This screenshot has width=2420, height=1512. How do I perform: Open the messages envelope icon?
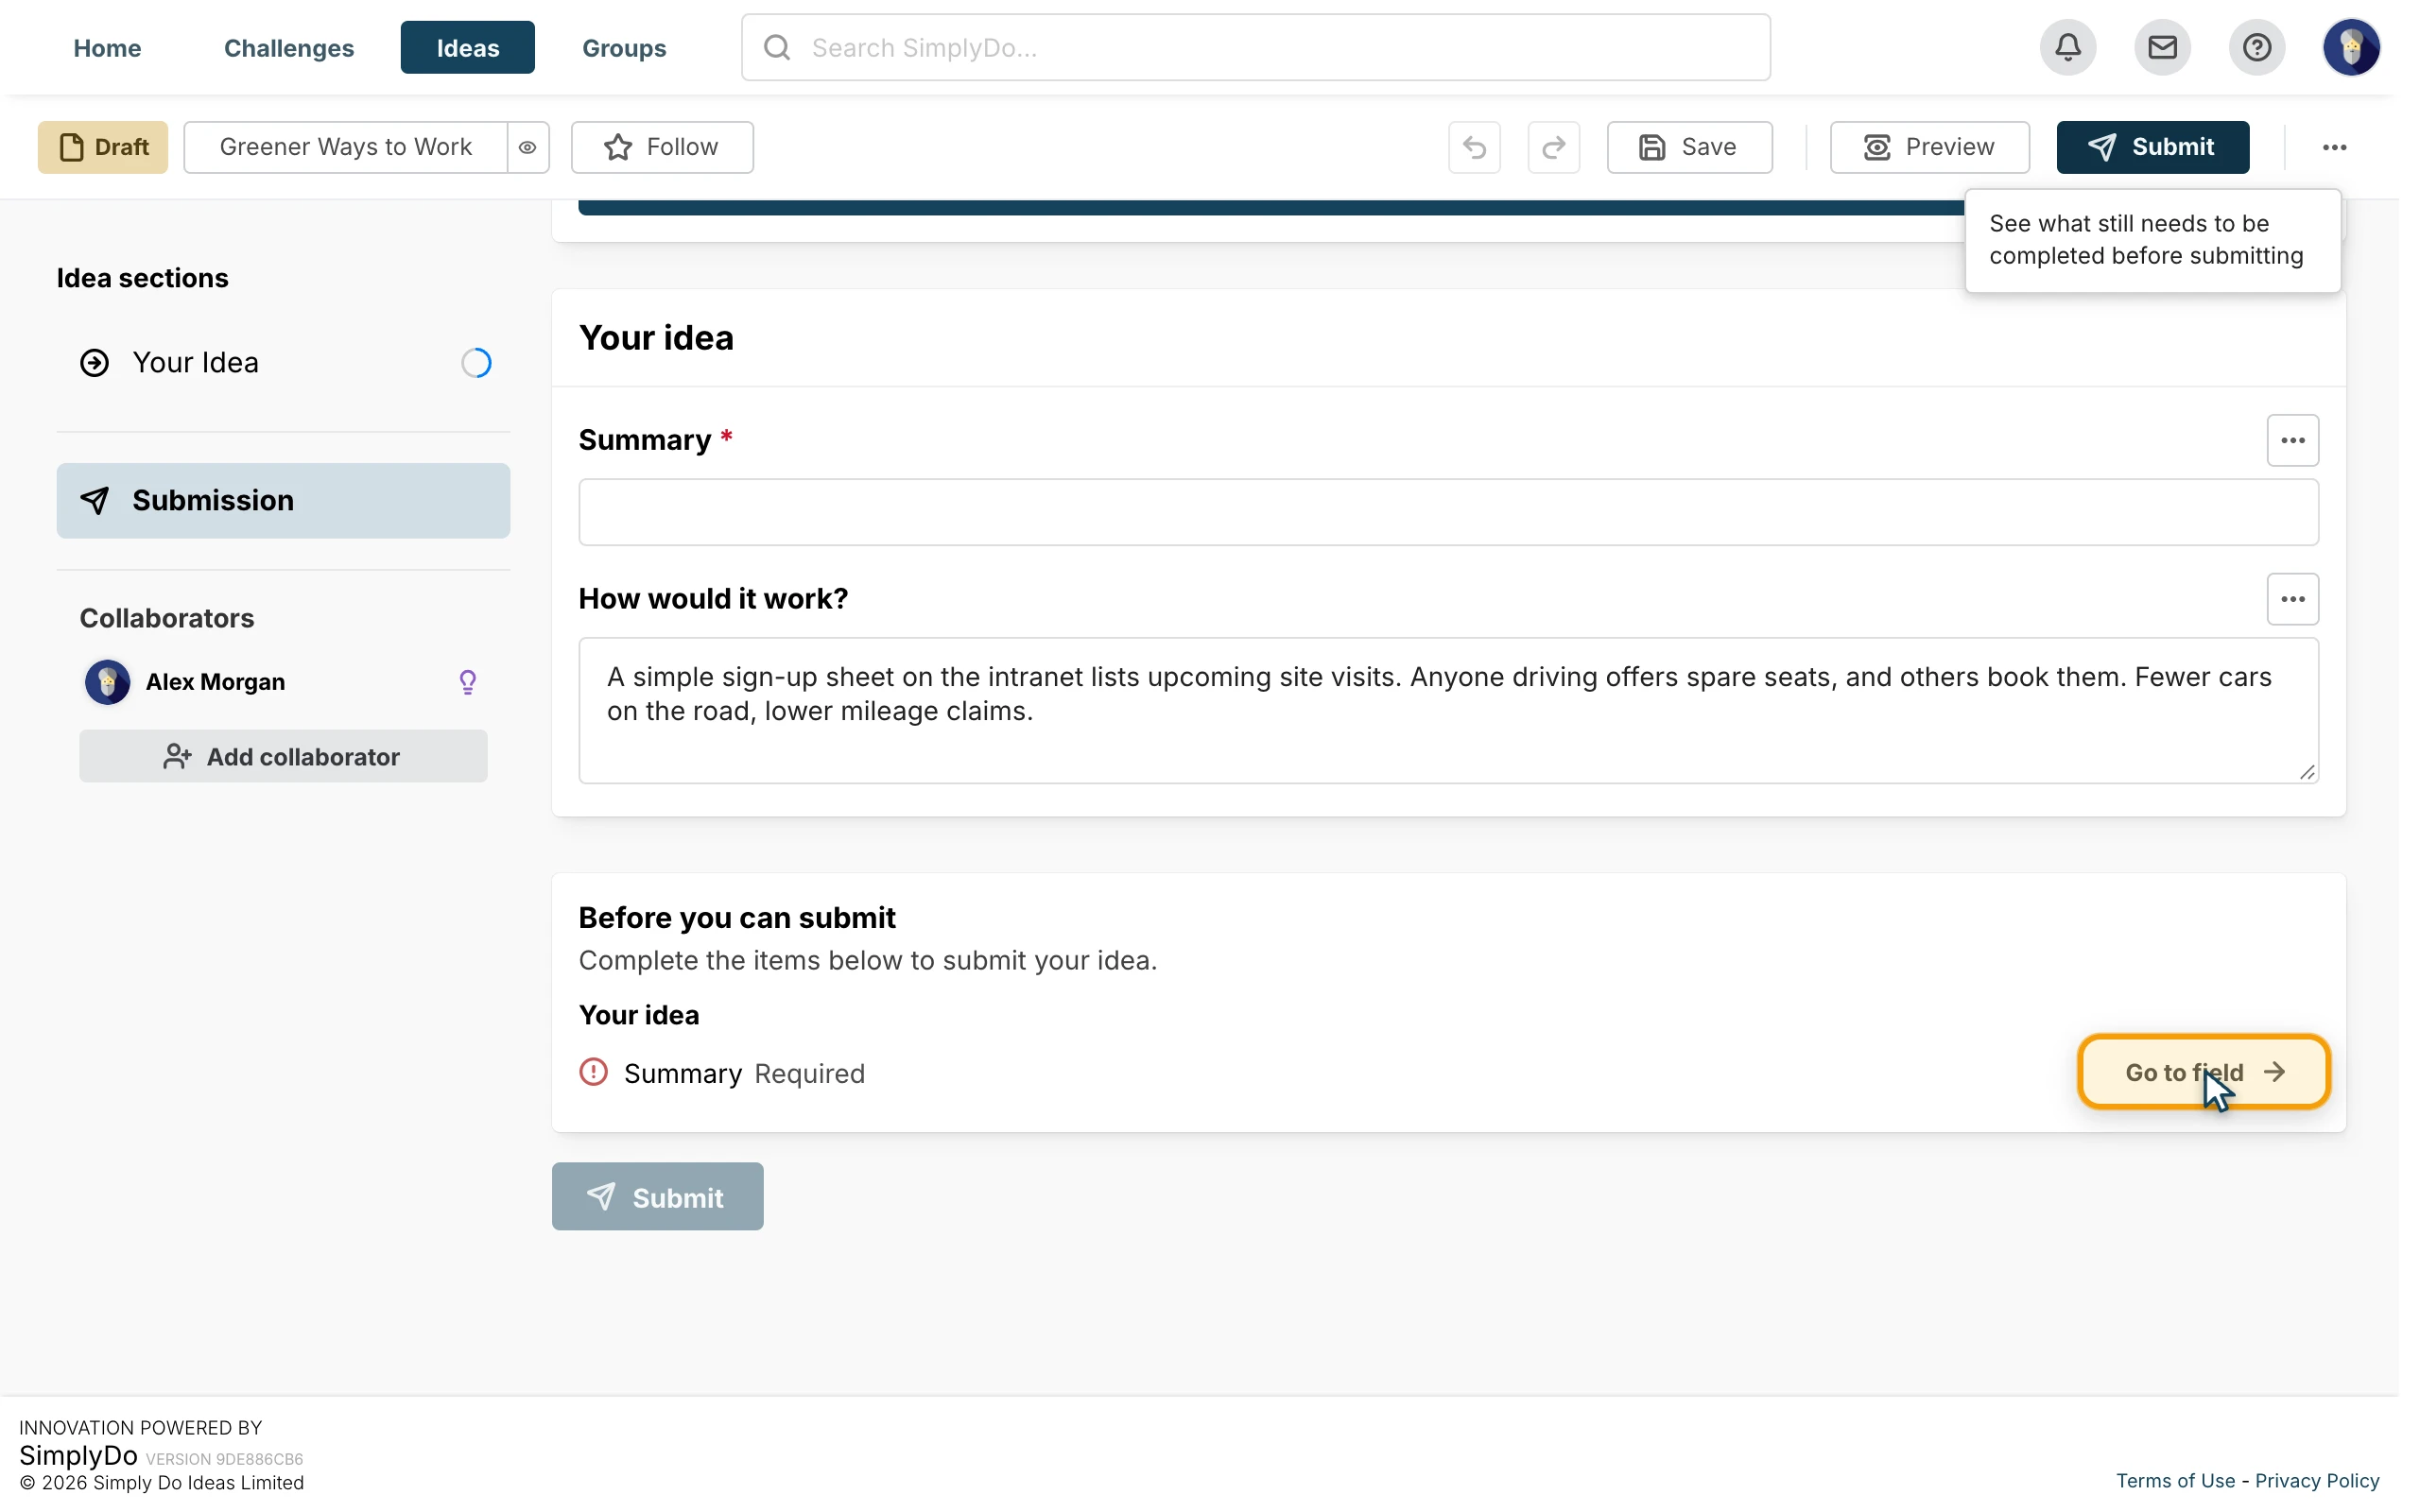click(2162, 47)
